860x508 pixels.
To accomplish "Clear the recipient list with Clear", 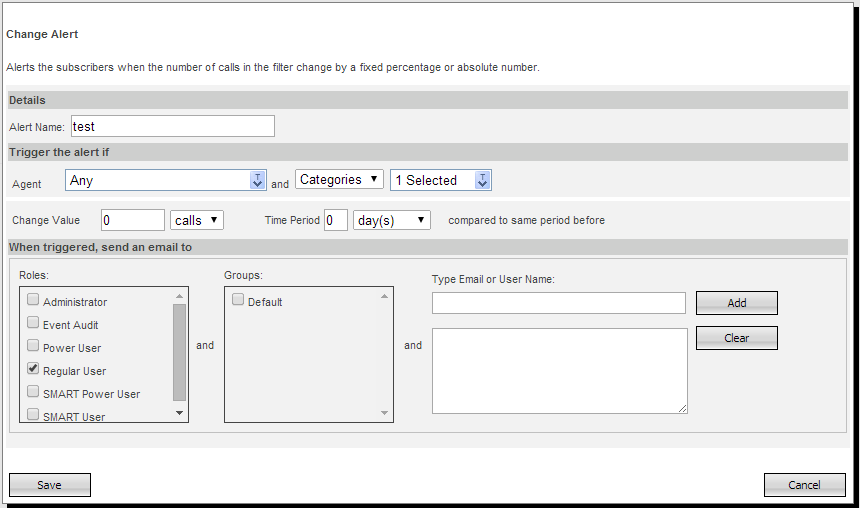I will (736, 338).
